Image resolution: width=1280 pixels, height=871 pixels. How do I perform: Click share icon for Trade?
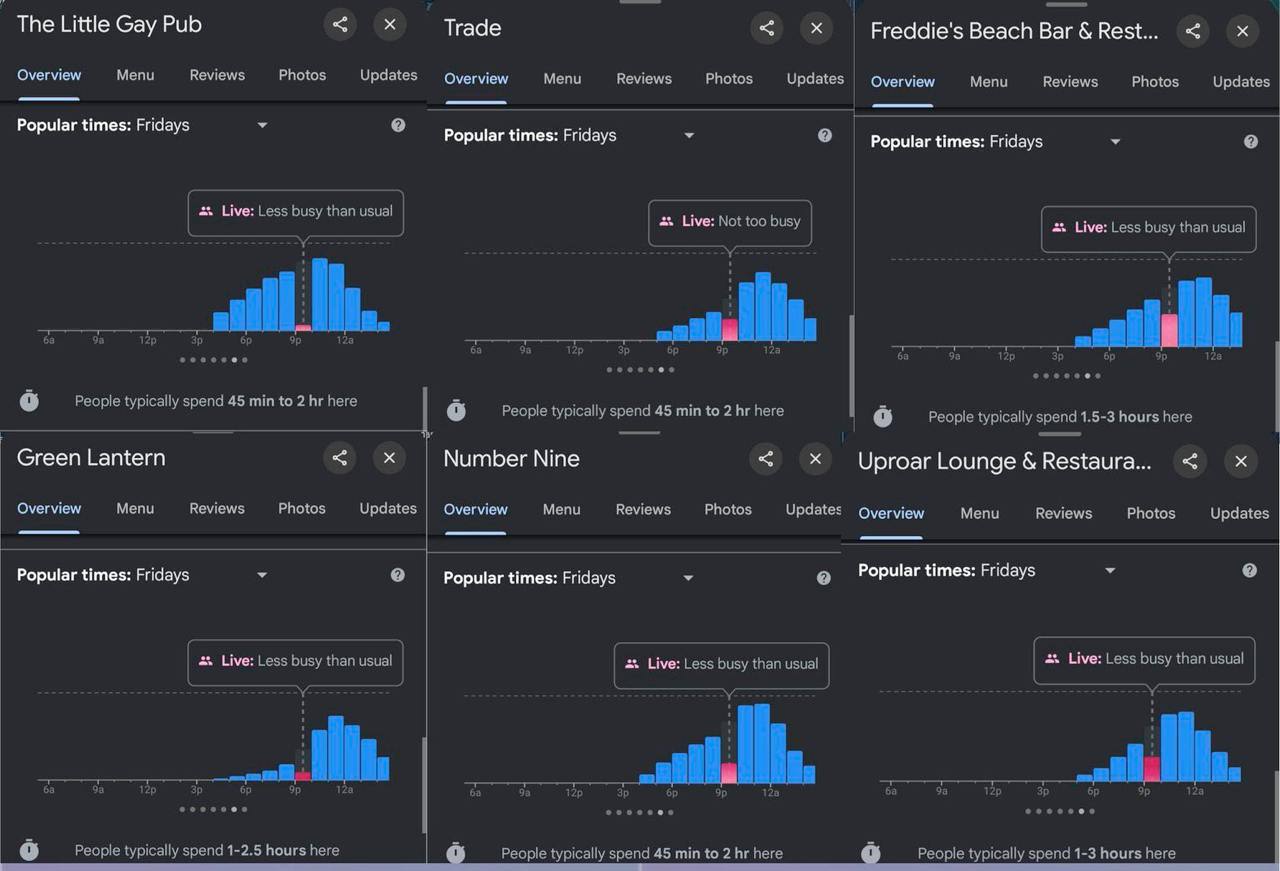pos(767,28)
